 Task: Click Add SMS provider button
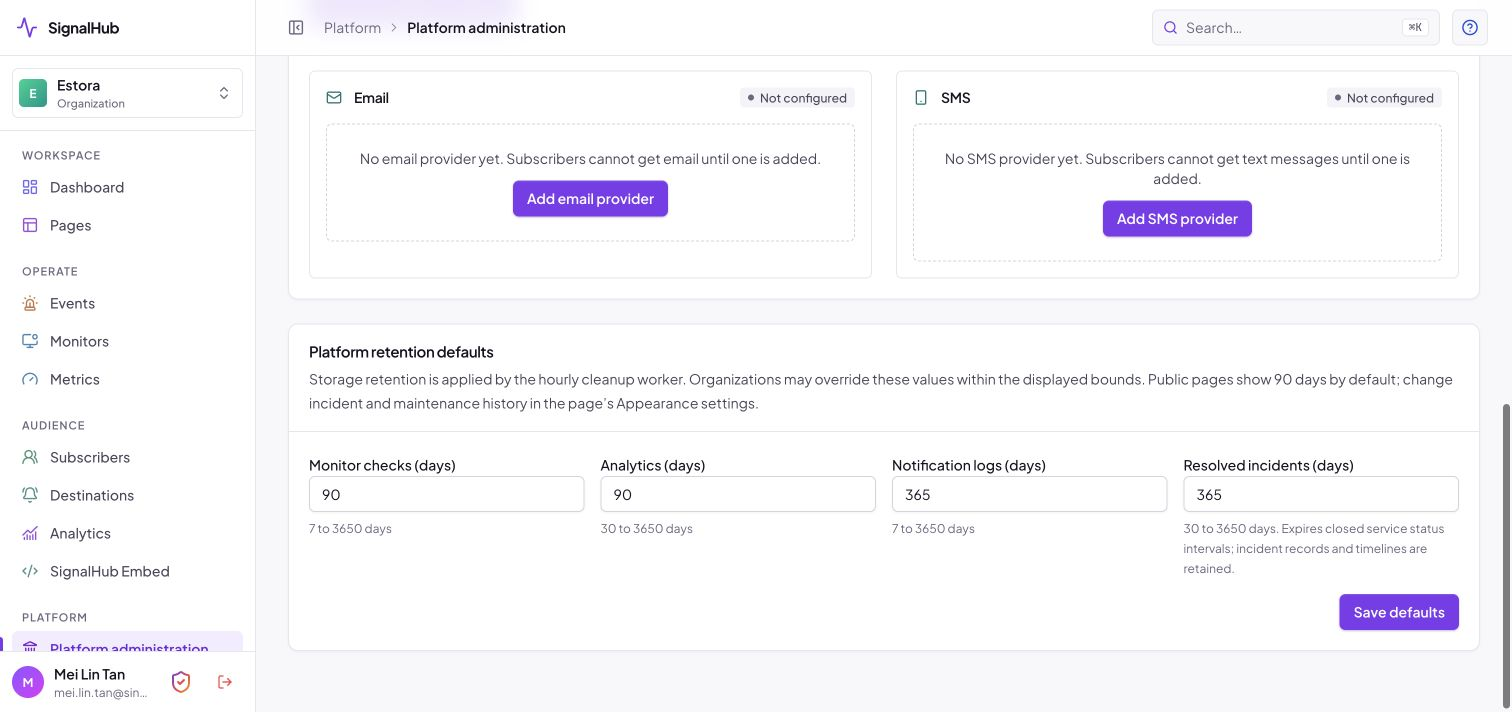click(1177, 219)
